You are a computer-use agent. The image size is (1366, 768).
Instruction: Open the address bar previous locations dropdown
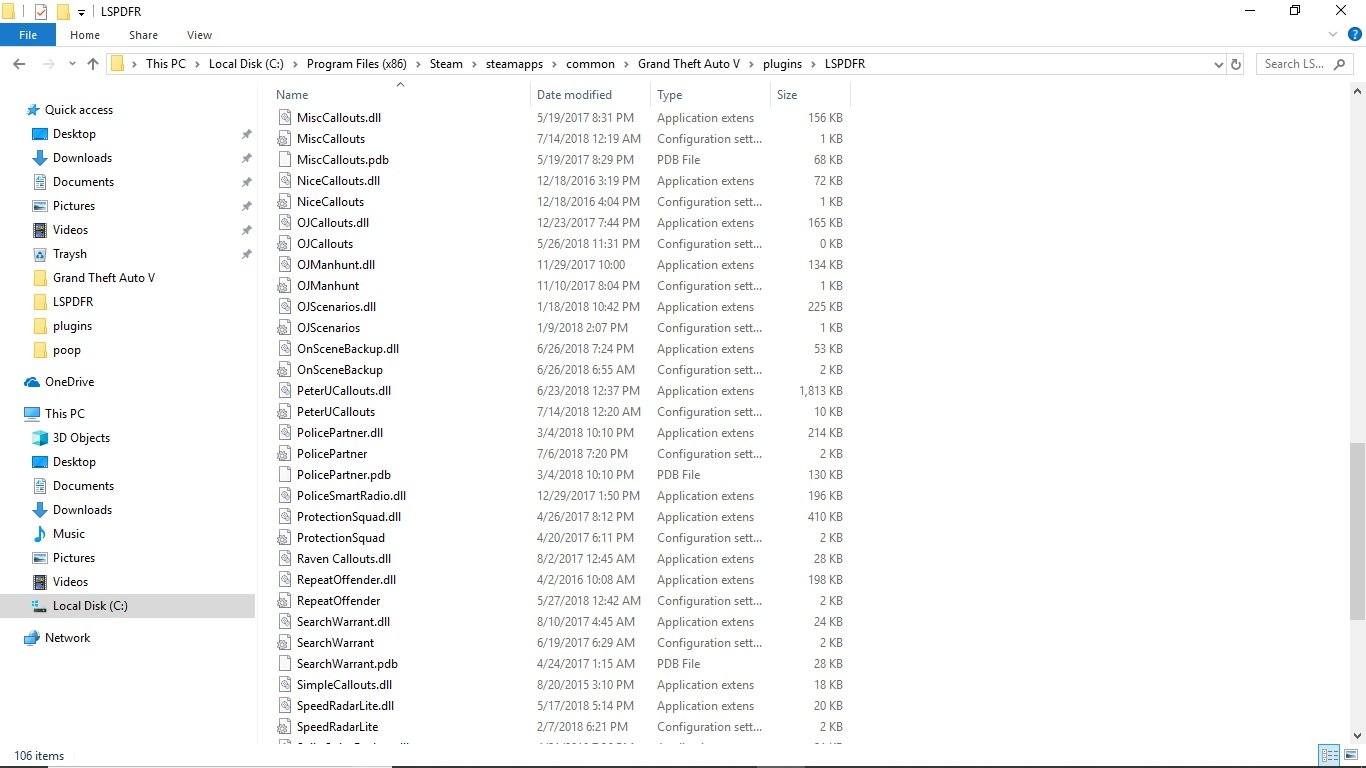[1218, 64]
